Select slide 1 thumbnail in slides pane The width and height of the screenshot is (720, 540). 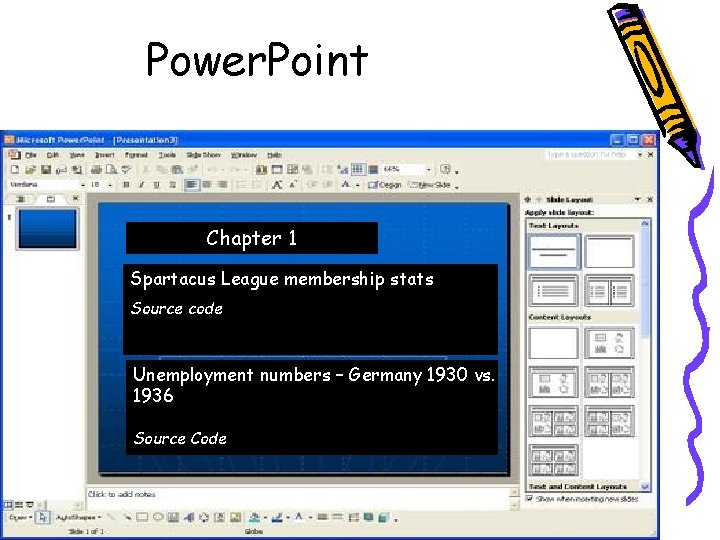[47, 229]
